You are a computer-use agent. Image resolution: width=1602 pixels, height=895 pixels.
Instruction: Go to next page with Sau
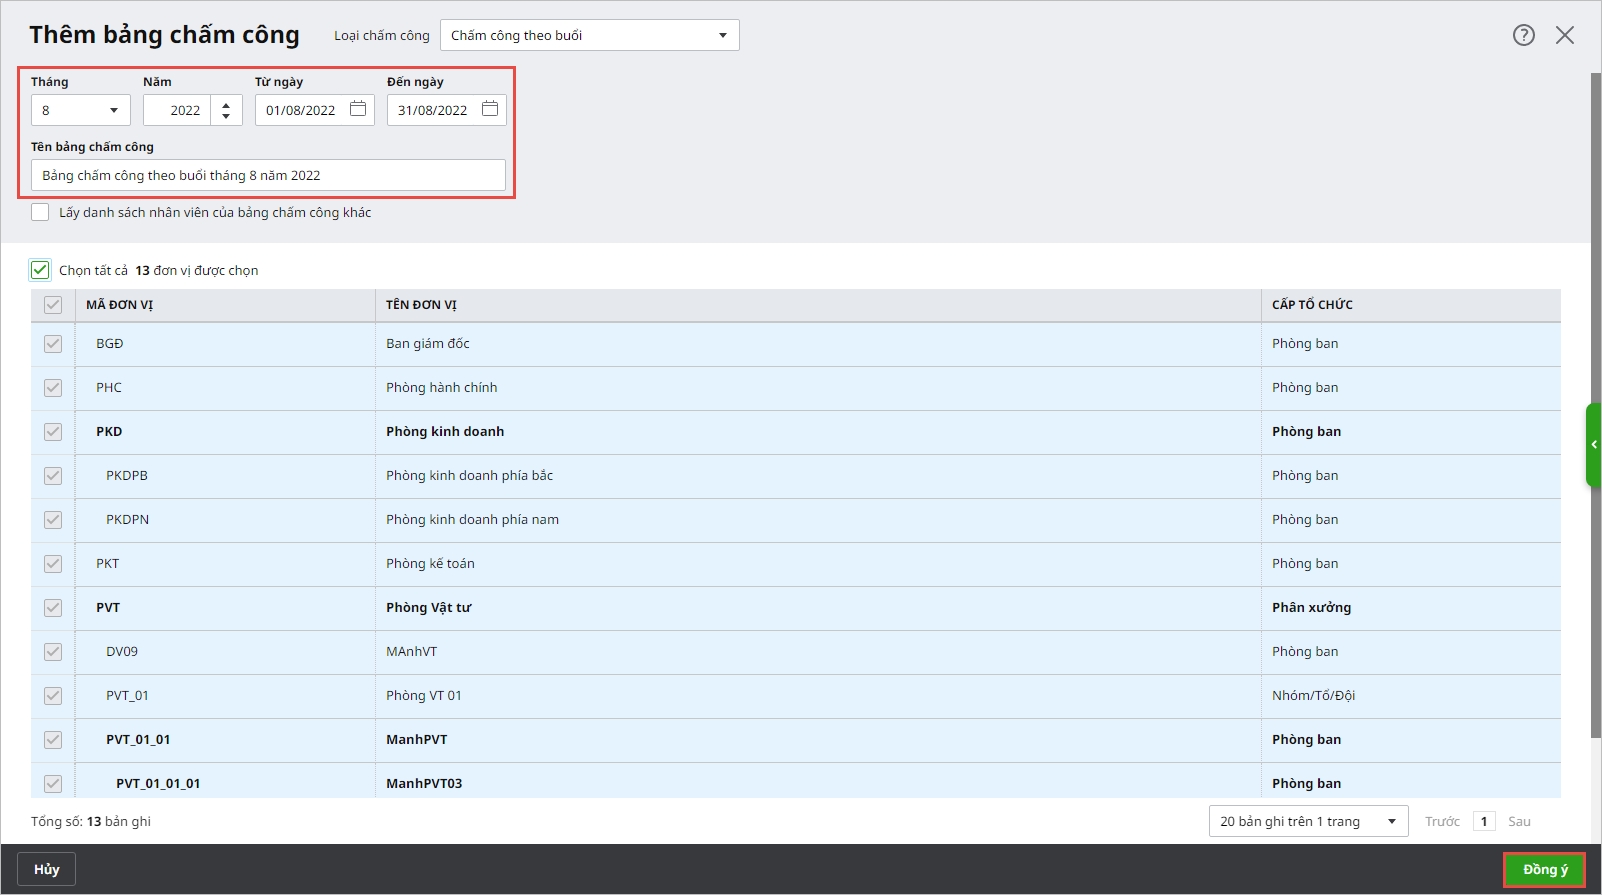[1519, 821]
